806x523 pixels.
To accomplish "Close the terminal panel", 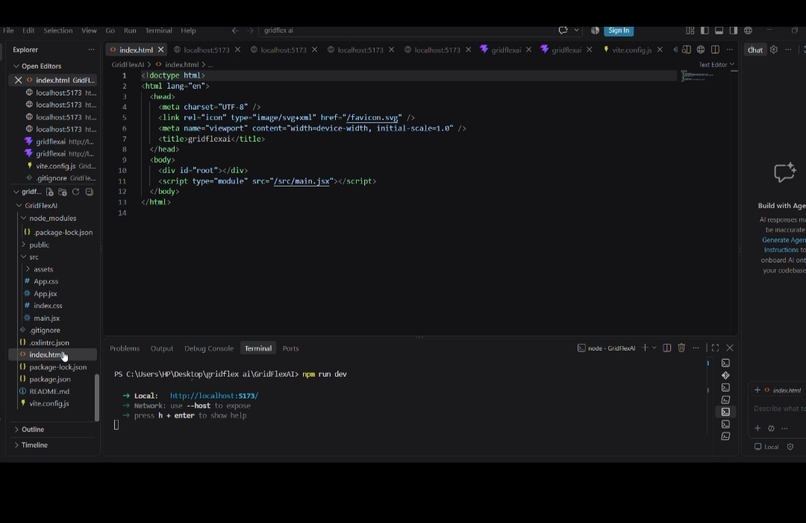I will point(729,348).
